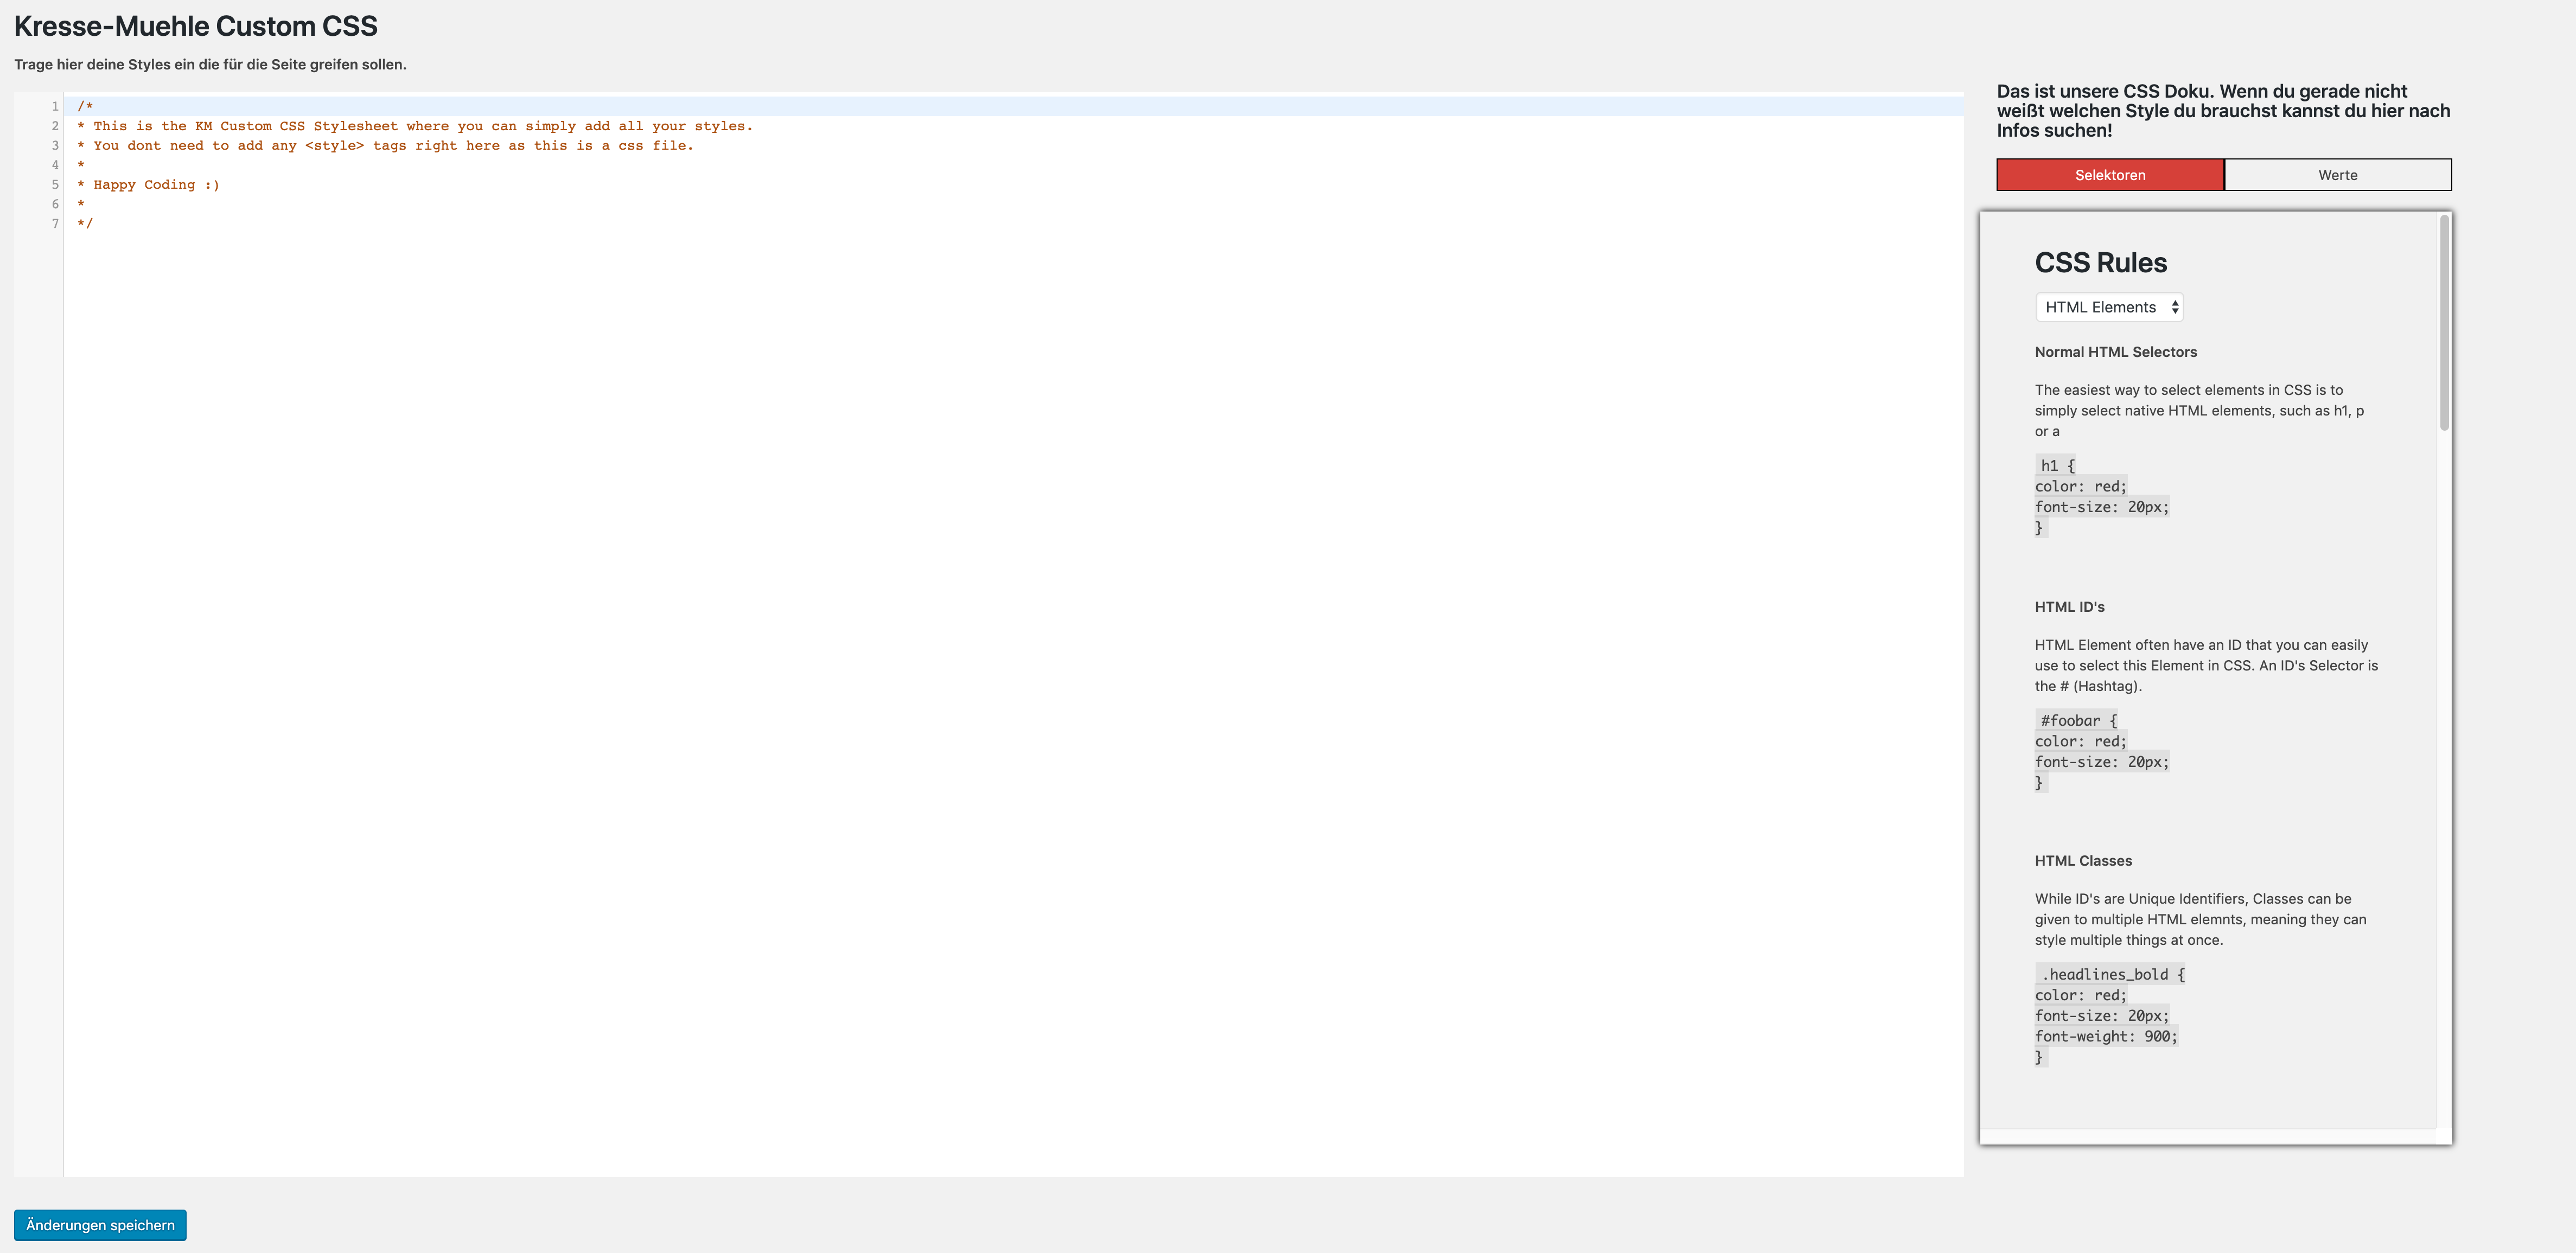Click the Änderungen speichern button
The height and width of the screenshot is (1253, 2576).
point(100,1225)
